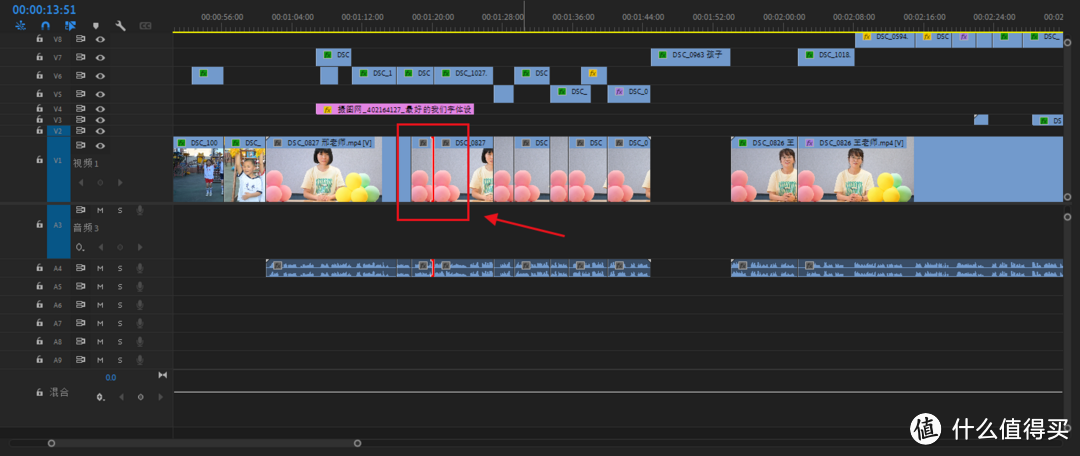
Task: Add a marker with shield icon
Action: pyautogui.click(x=96, y=26)
